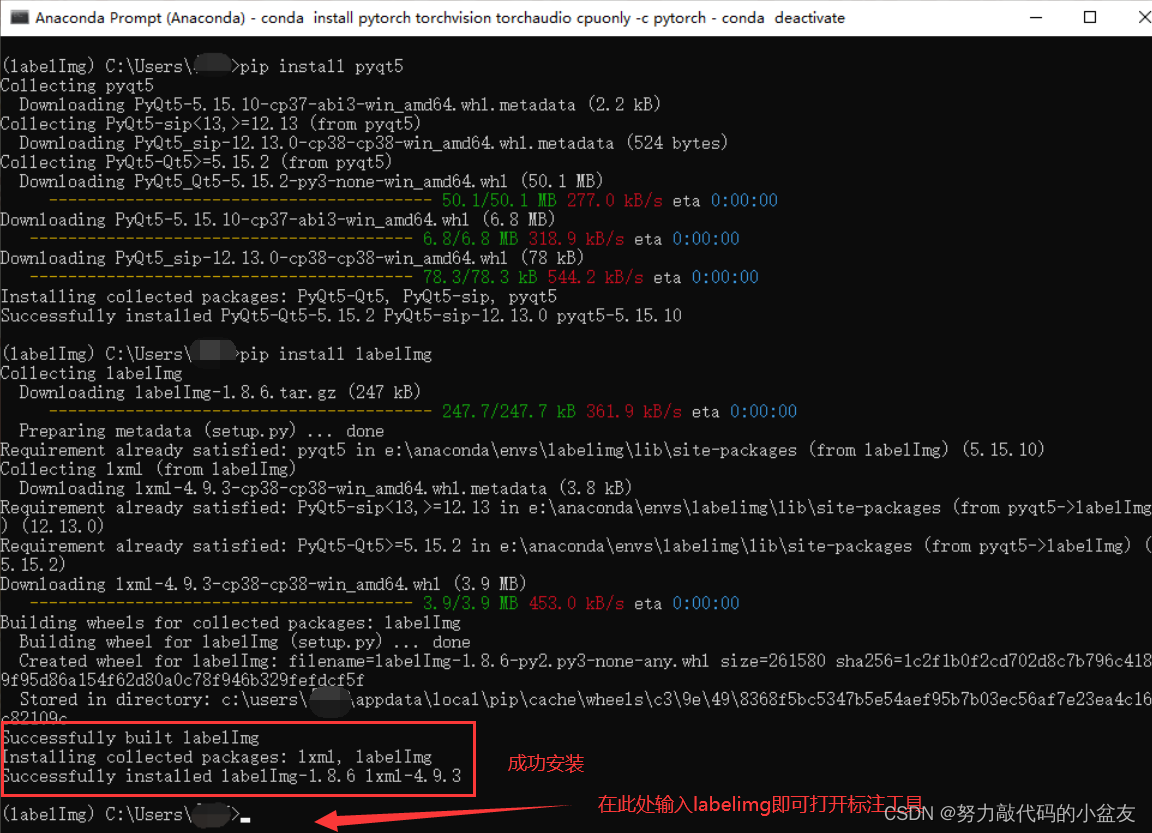Click 'Installing collected packages: PyQt5-Qt5' line
The width and height of the screenshot is (1152, 833).
click(x=279, y=297)
